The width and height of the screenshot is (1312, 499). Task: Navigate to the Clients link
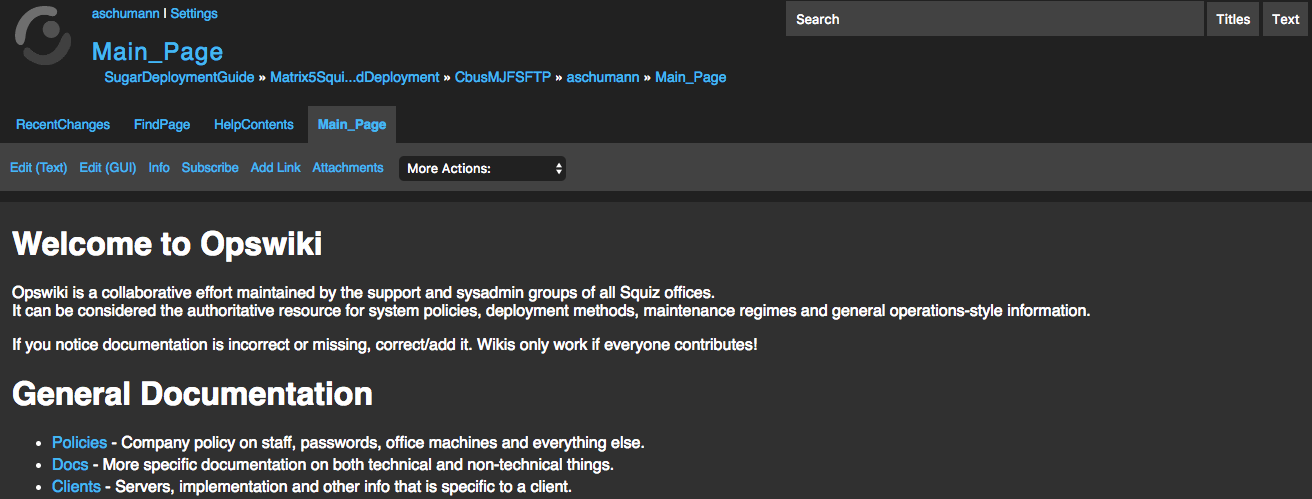pyautogui.click(x=76, y=487)
